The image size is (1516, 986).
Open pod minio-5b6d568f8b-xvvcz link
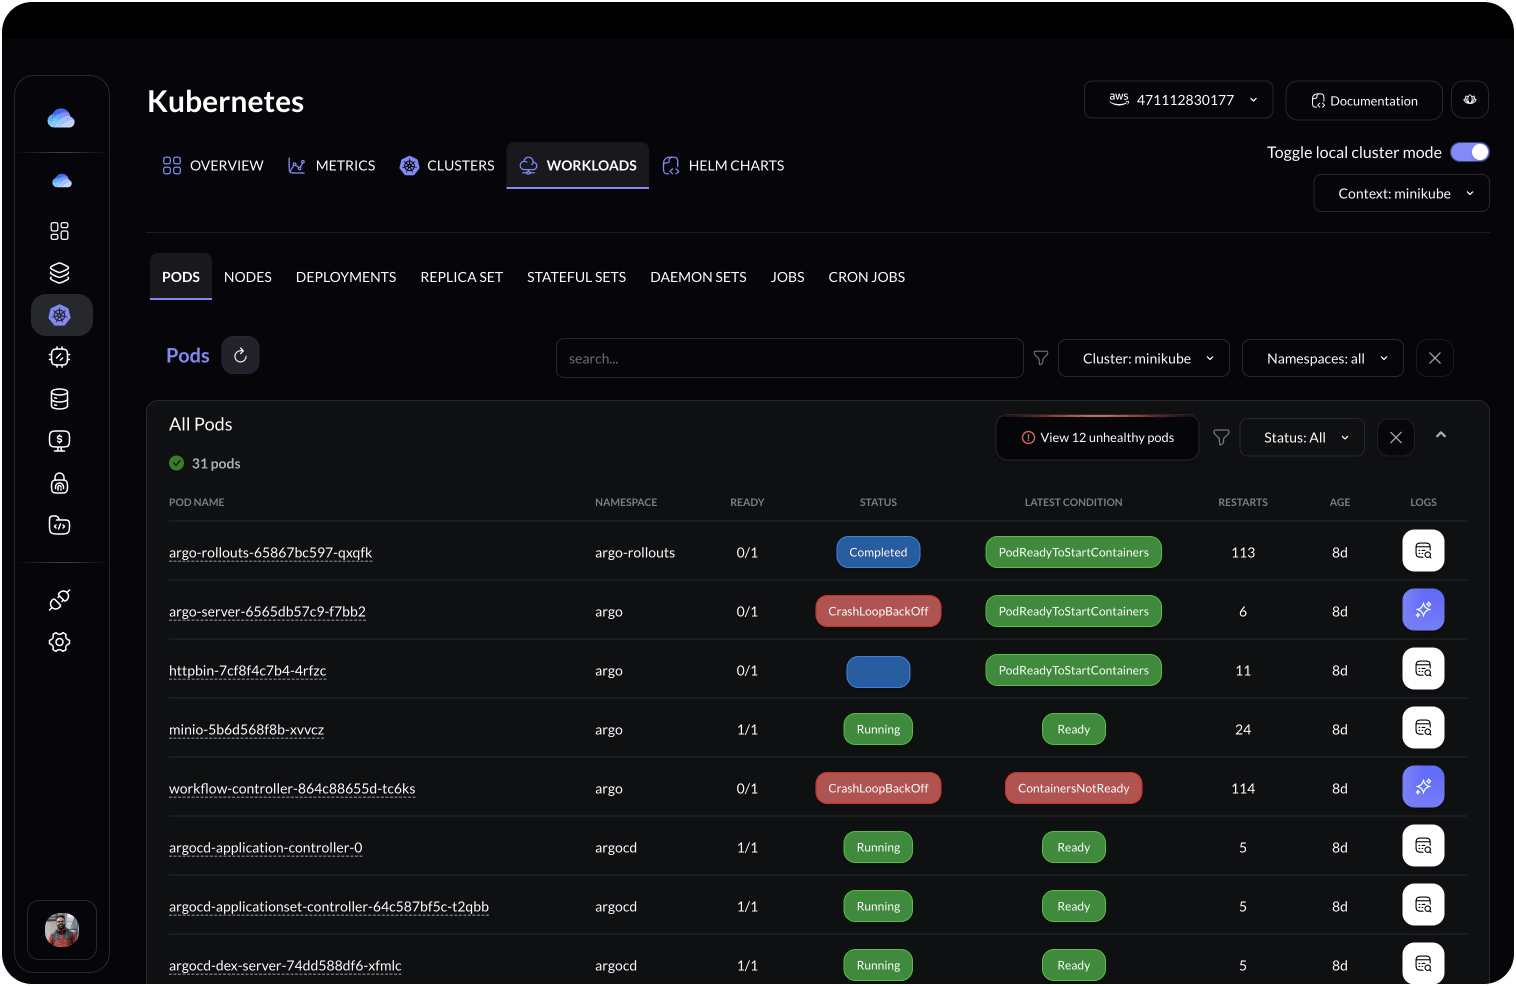coord(246,729)
